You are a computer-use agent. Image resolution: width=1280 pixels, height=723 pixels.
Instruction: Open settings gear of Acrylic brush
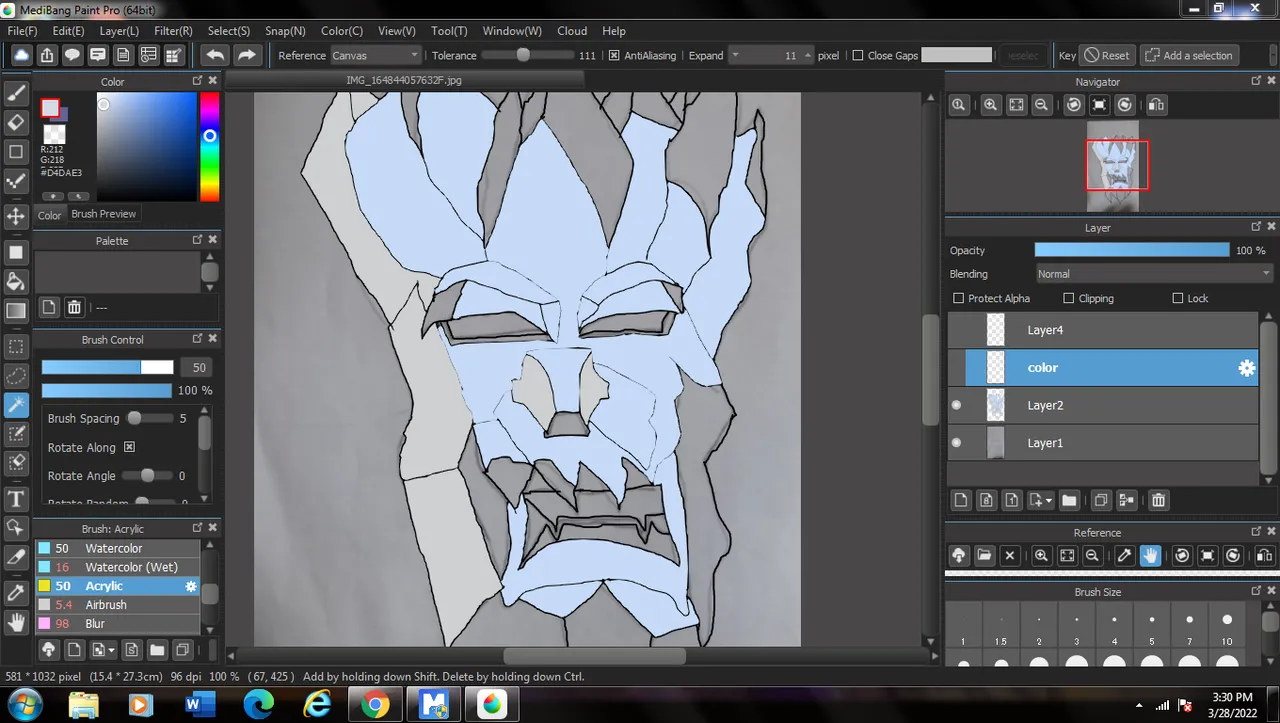pos(191,586)
